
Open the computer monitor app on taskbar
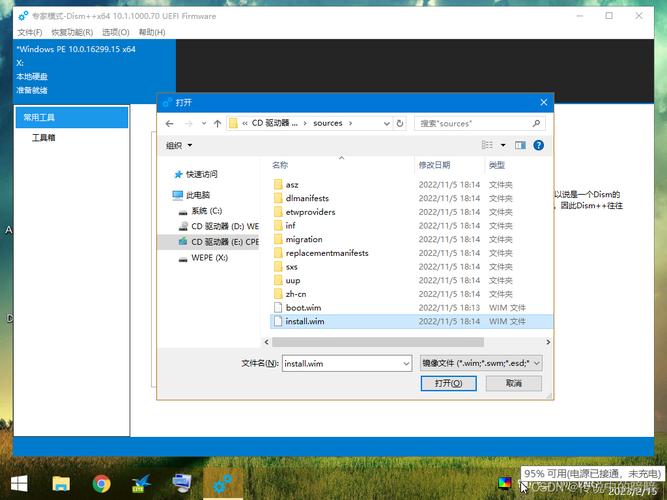point(182,484)
